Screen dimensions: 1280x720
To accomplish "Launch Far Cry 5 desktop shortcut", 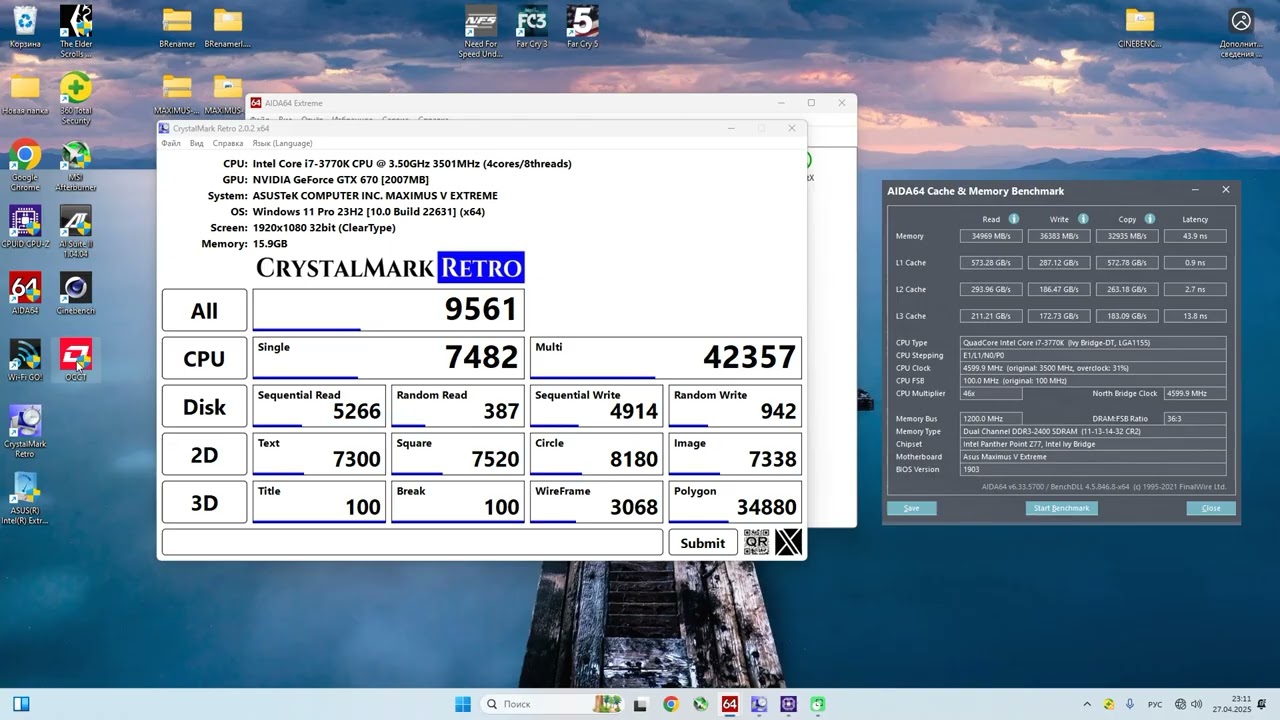I will click(582, 27).
